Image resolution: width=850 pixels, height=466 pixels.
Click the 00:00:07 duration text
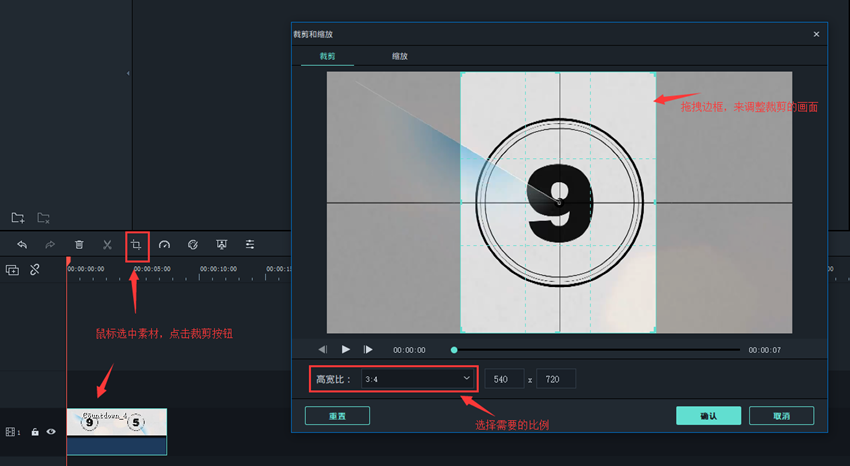764,350
